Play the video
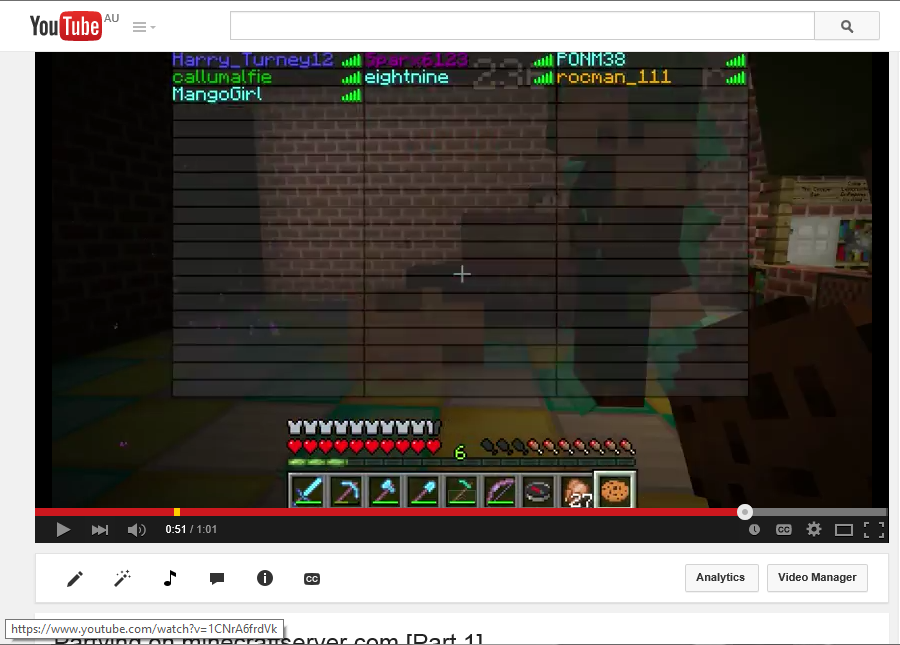This screenshot has height=645, width=900. click(x=63, y=530)
